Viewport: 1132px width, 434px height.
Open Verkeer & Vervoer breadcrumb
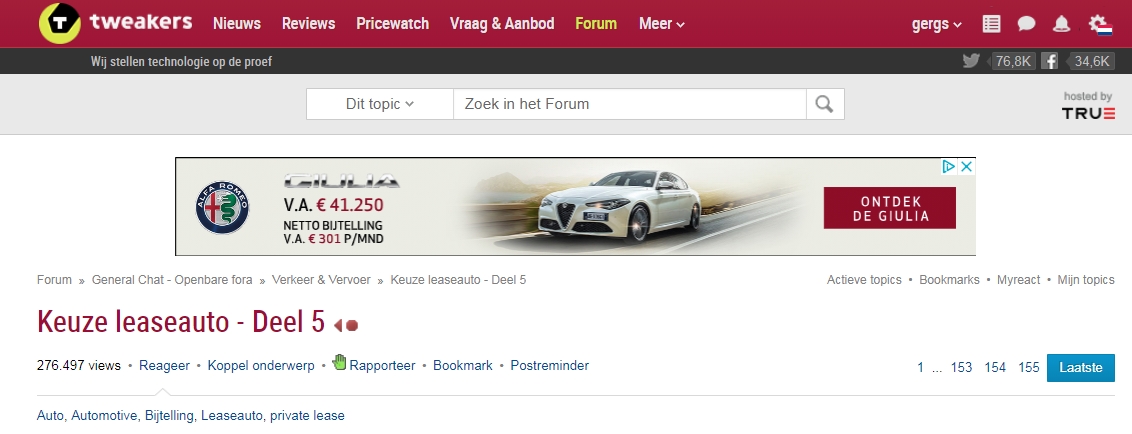click(321, 279)
